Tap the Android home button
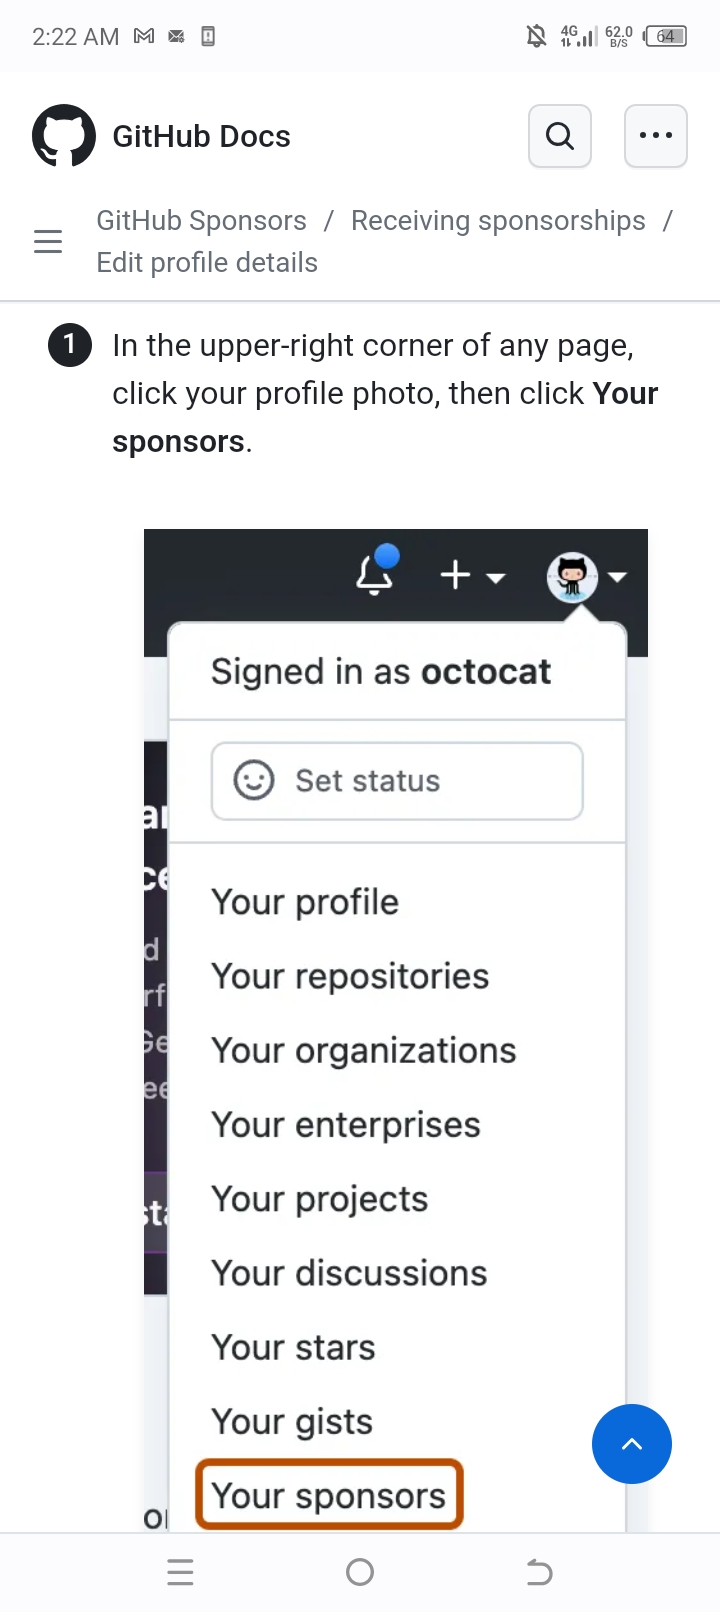Screen dimensions: 720x1612 pos(359,1572)
